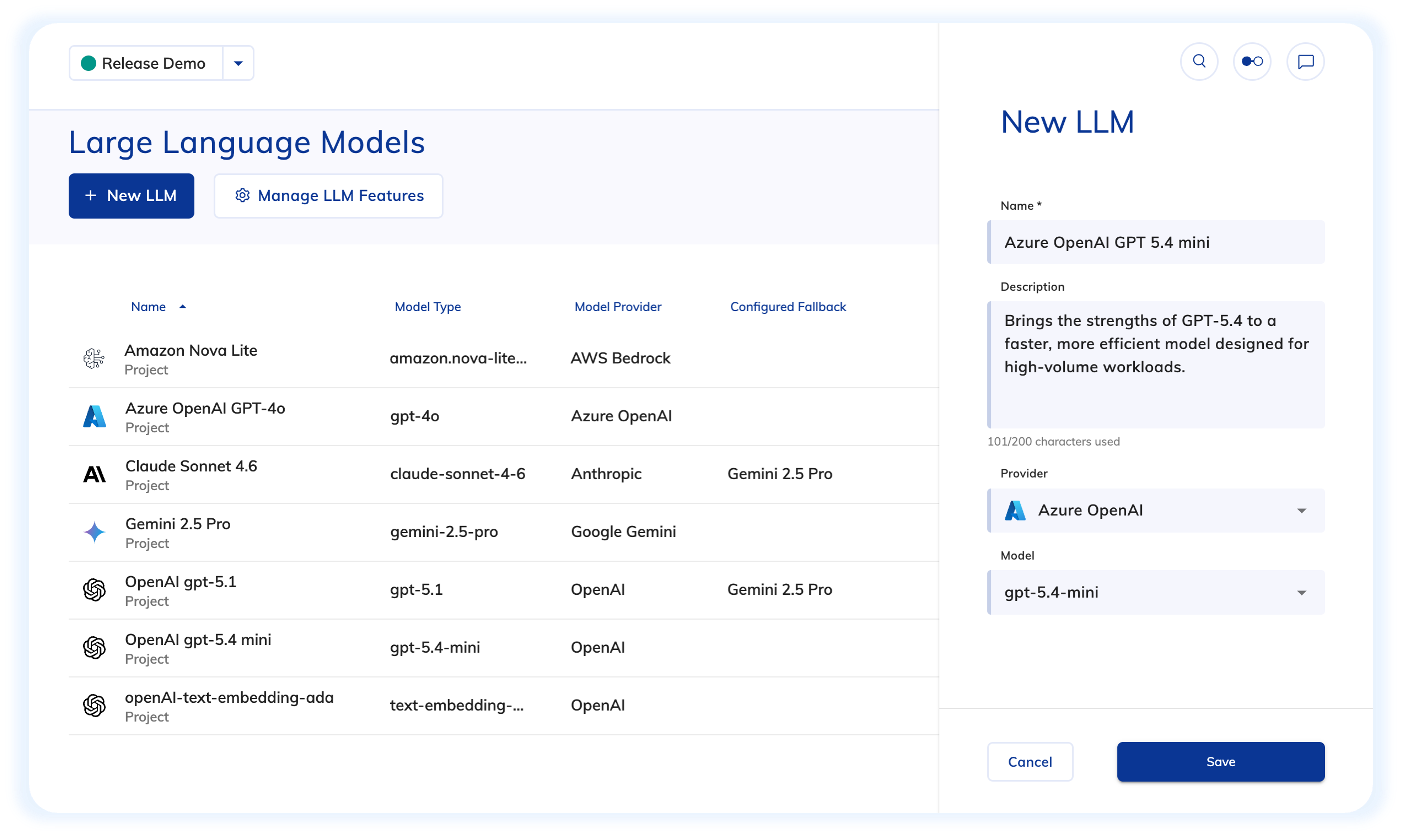Screen dimensions: 1402x836
Task: Click the Gemini 2.5 Pro sparkle icon
Action: click(94, 533)
